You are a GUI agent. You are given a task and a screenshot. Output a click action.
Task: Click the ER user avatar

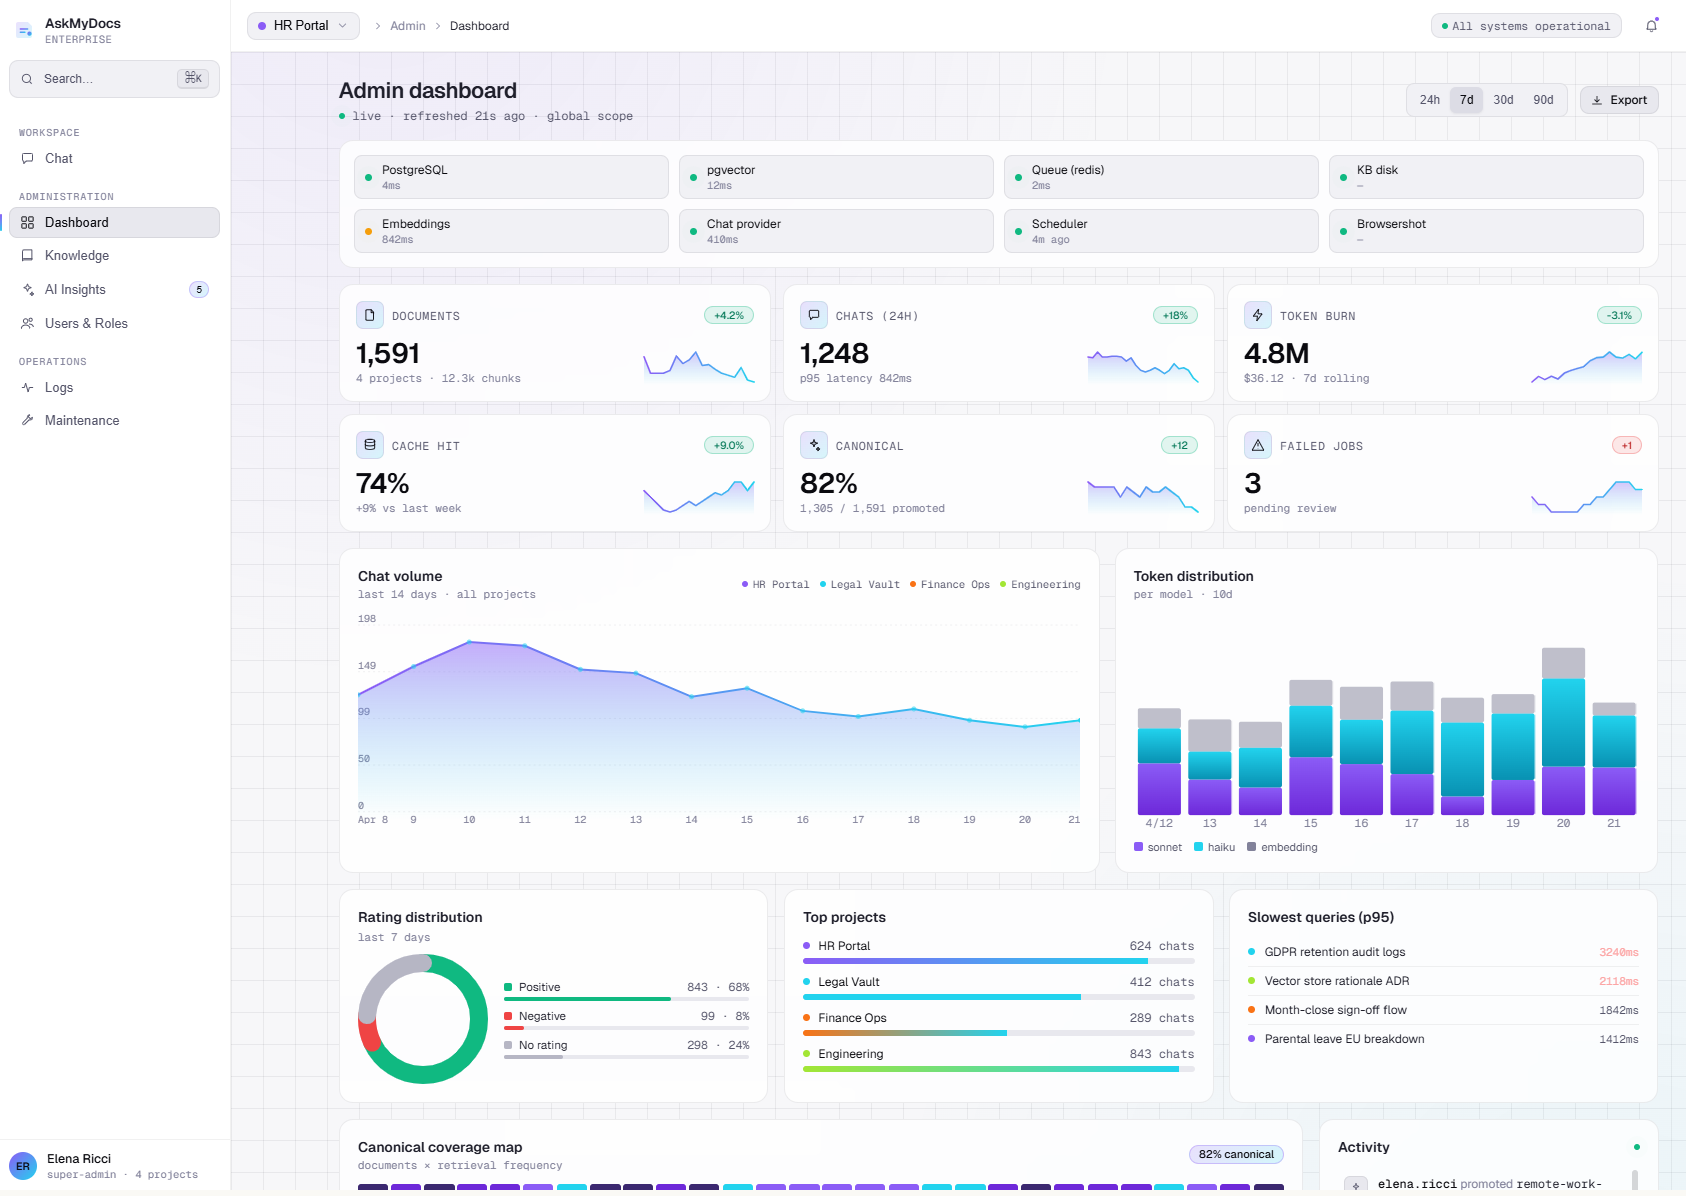click(23, 1166)
